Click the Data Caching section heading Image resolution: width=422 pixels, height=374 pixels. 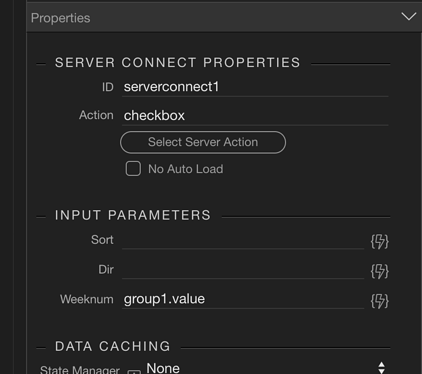click(113, 346)
